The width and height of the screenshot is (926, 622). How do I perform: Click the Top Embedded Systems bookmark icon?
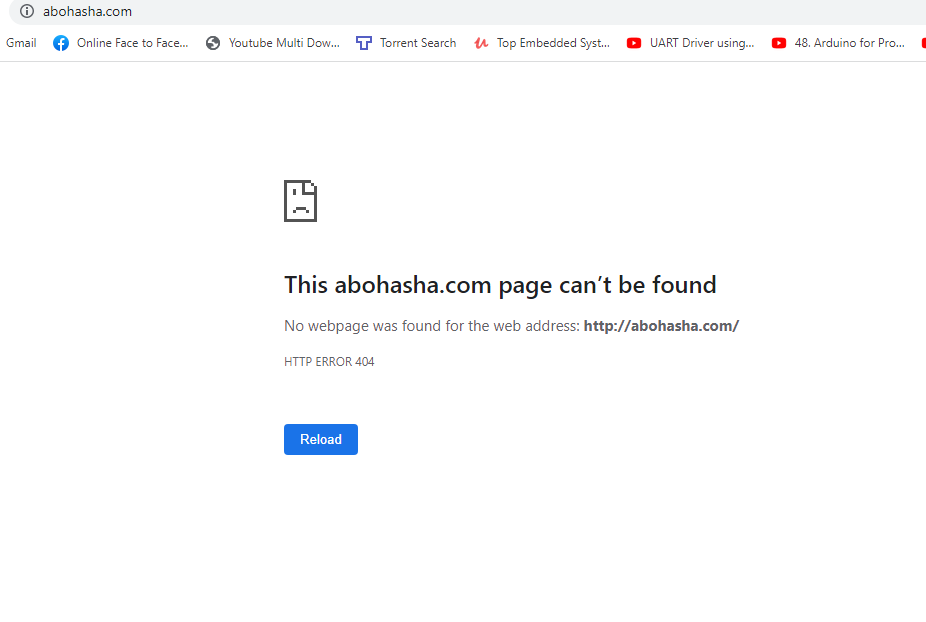click(481, 43)
